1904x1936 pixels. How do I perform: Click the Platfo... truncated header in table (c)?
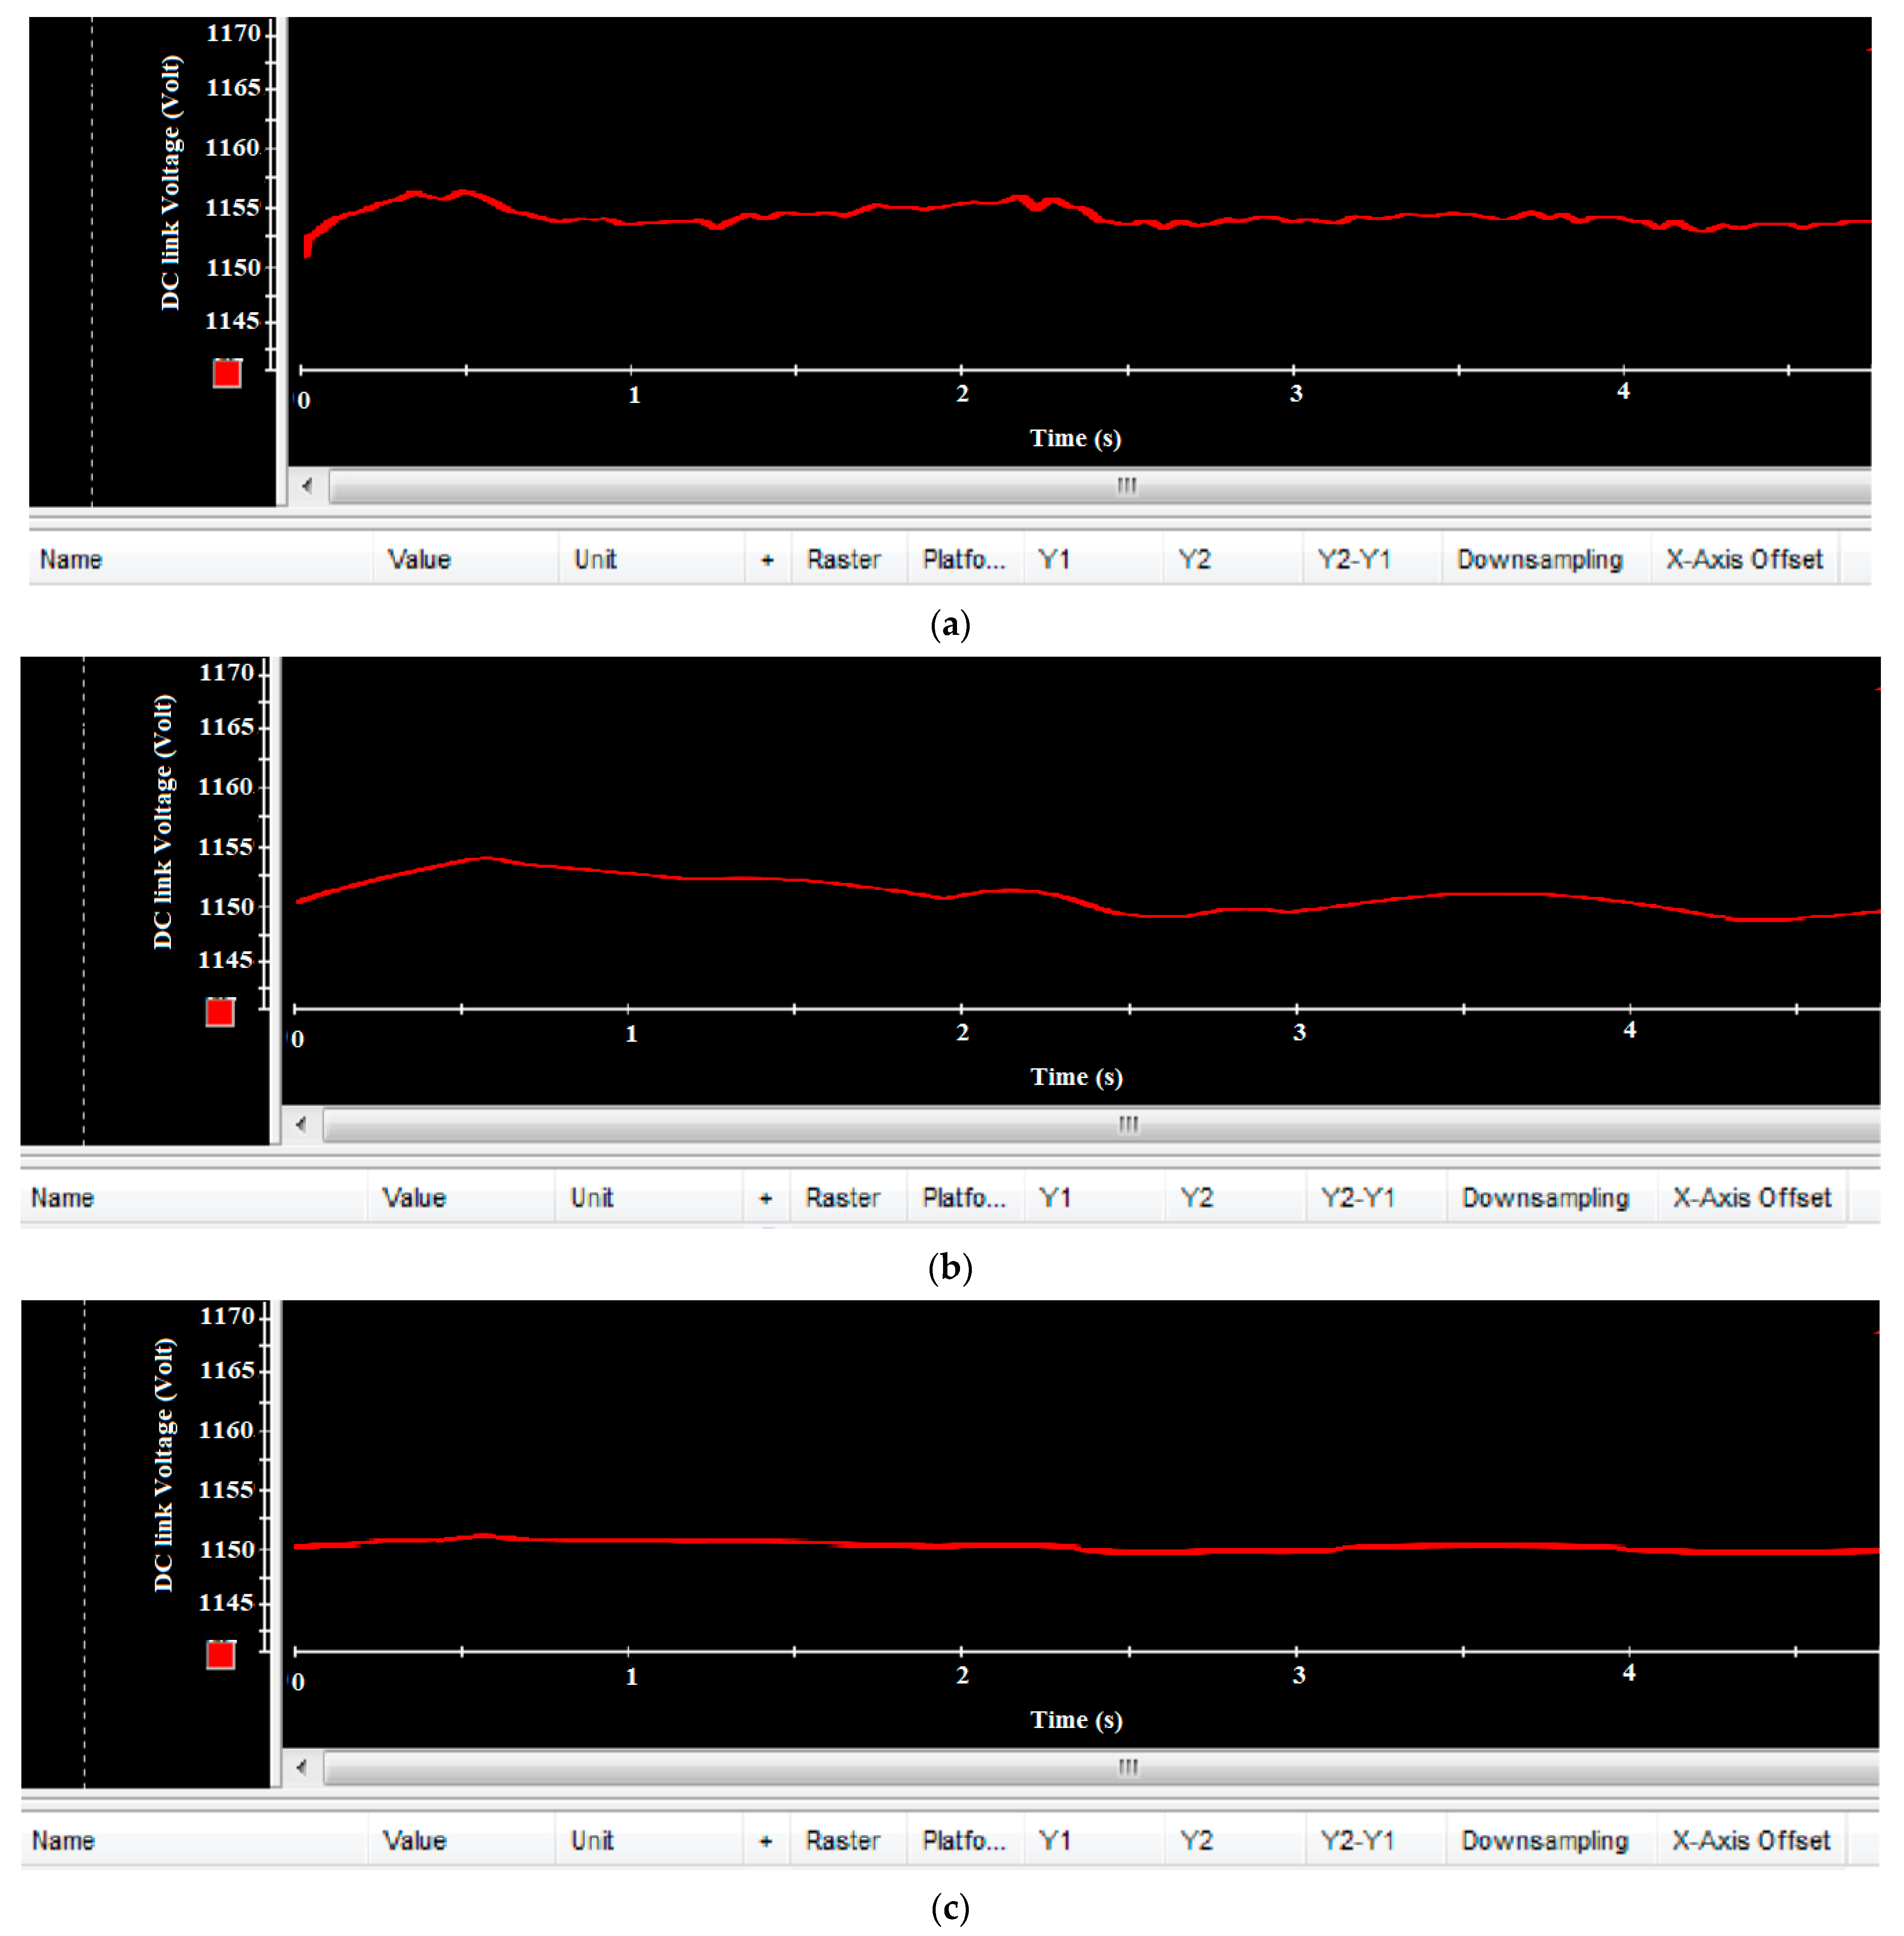[963, 1841]
